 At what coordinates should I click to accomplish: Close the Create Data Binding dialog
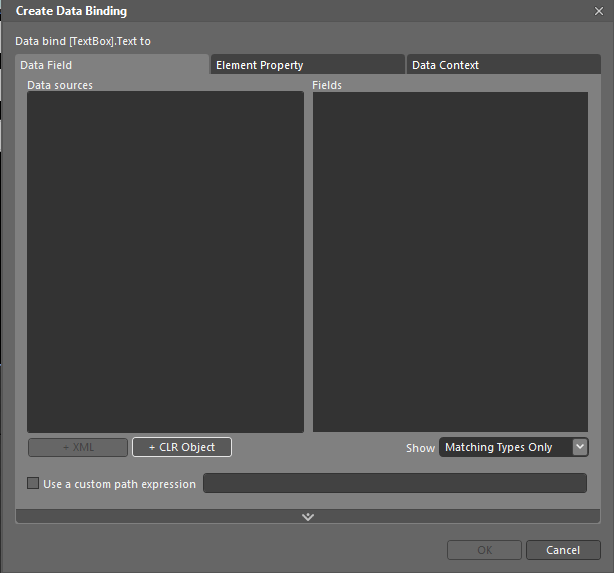click(x=599, y=11)
